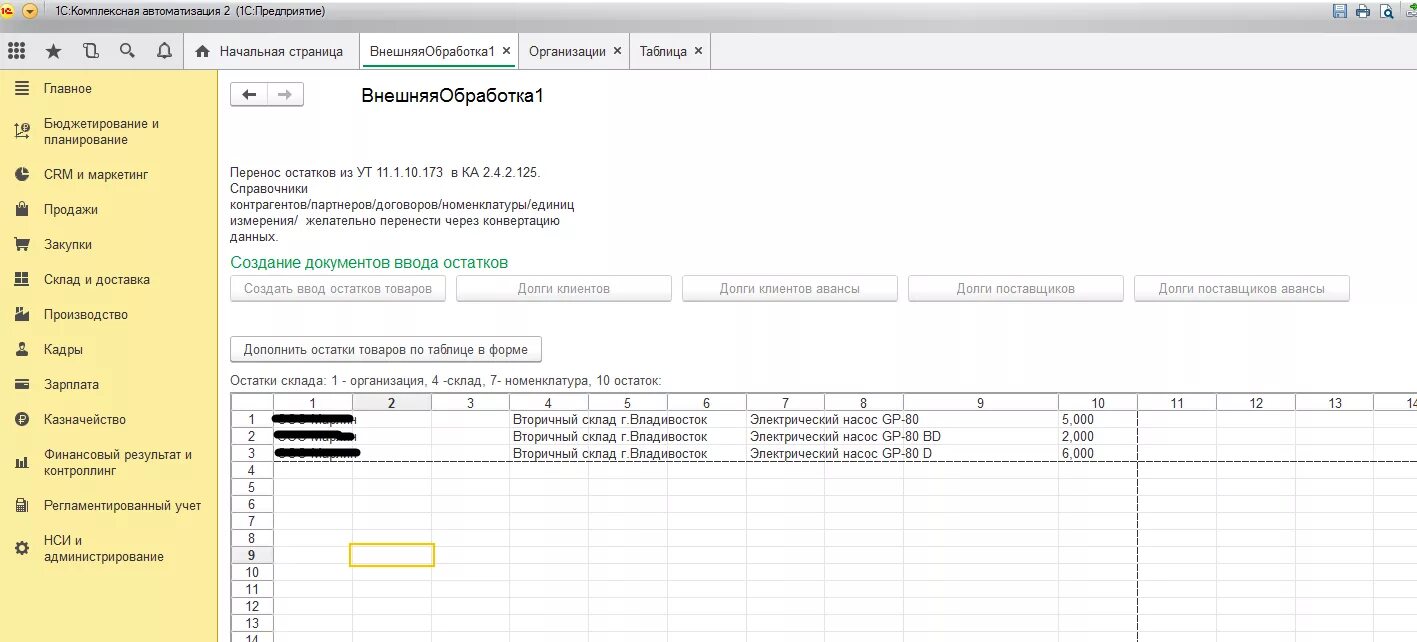Viewport: 1417px width, 642px height.
Task: Select row header 1 in the spreadsheet
Action: 252,420
